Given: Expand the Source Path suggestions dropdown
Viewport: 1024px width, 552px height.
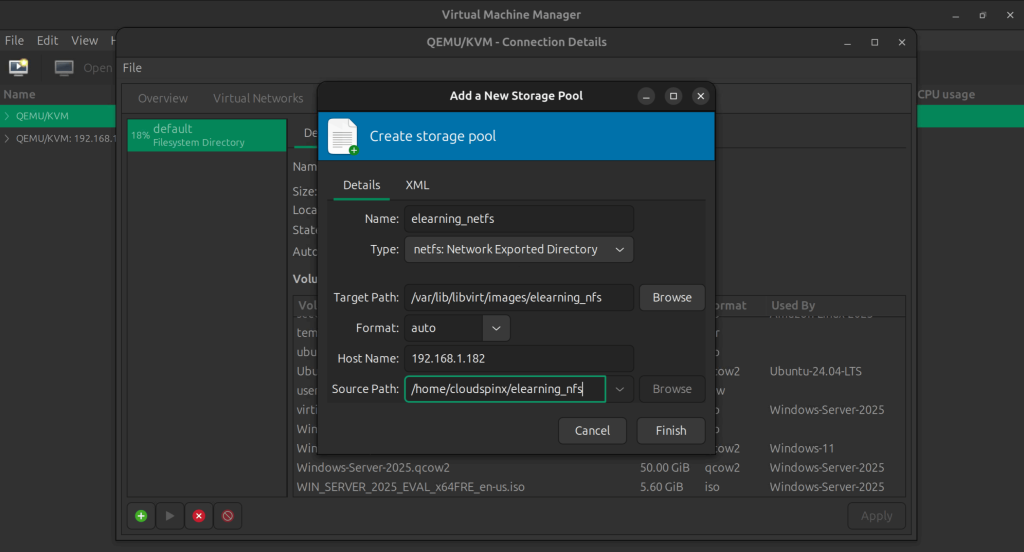Looking at the screenshot, I should click(x=620, y=389).
